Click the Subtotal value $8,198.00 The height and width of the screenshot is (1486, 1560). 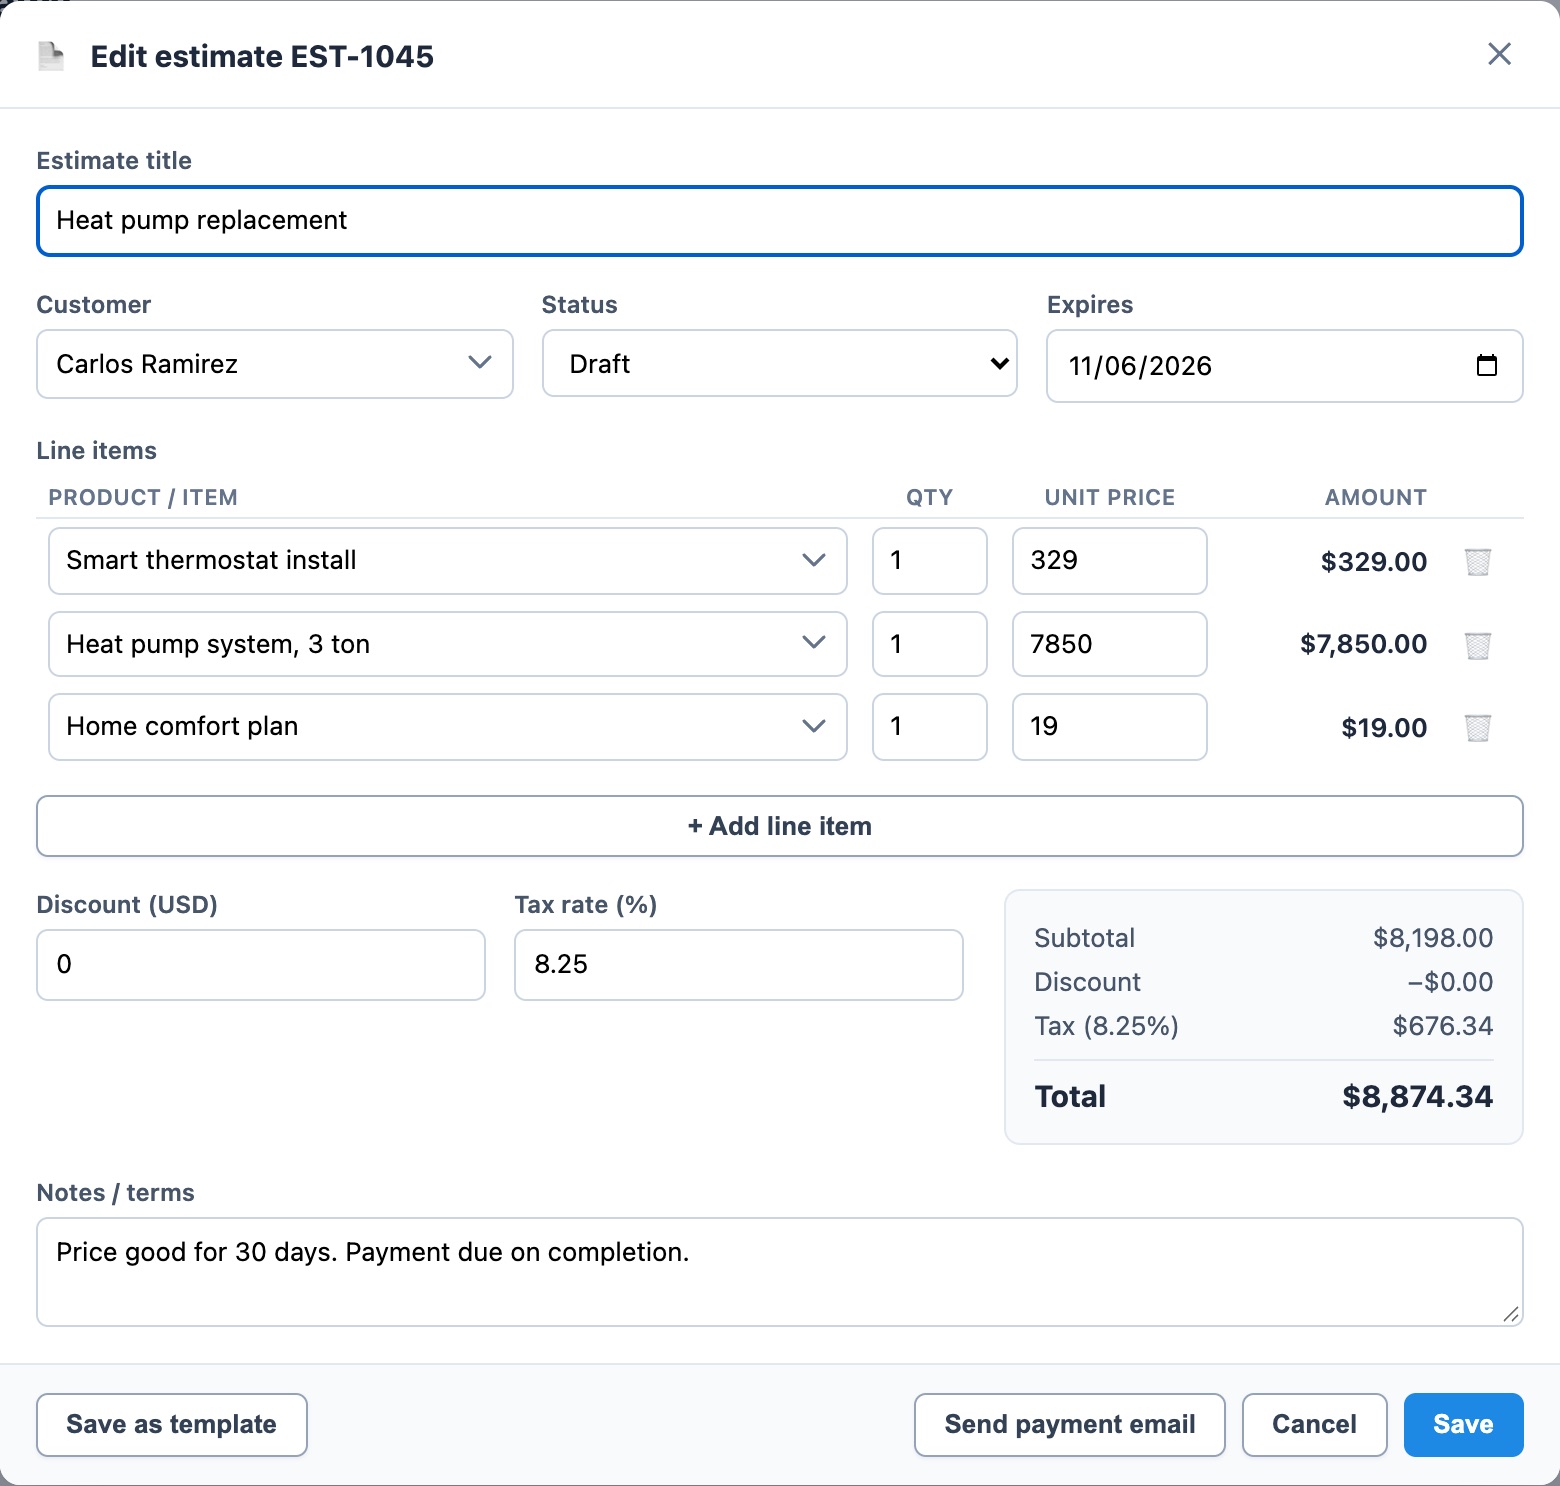click(1433, 938)
